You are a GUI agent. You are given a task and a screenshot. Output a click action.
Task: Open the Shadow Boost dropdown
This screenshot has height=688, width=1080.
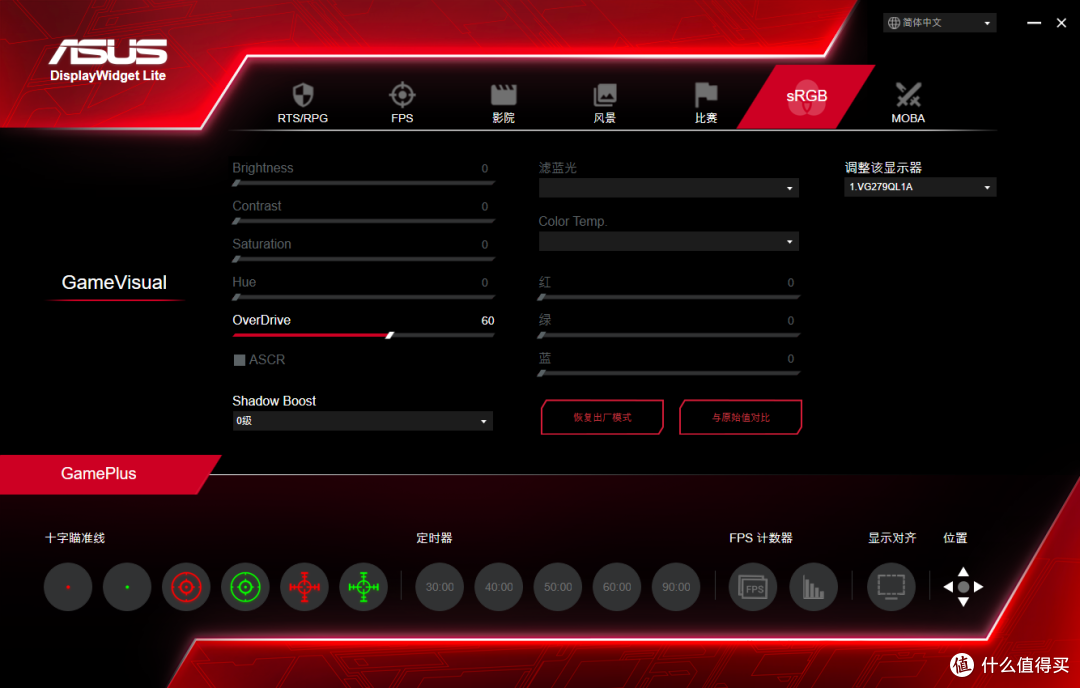[x=362, y=421]
